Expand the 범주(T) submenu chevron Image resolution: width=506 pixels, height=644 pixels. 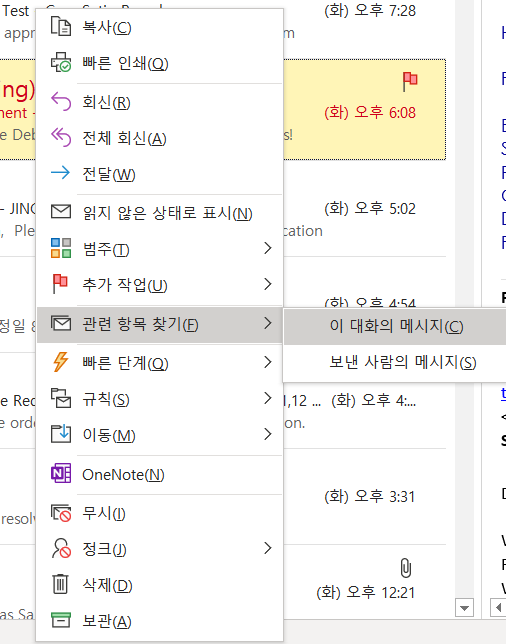click(x=268, y=248)
